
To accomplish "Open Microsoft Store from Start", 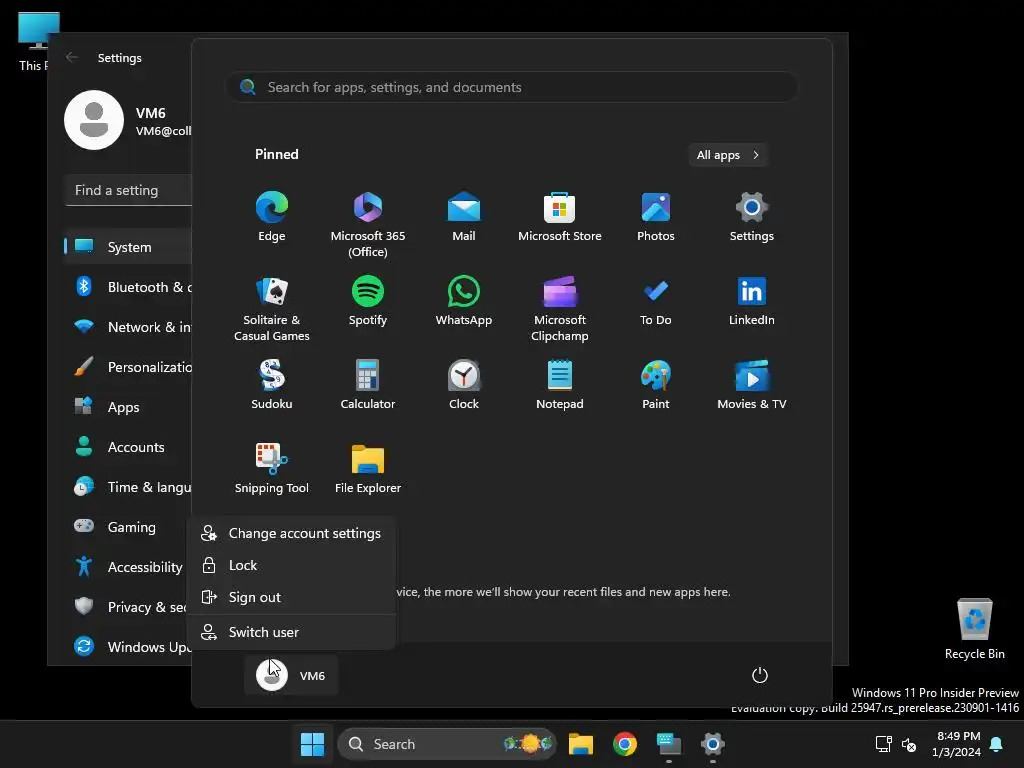I will click(x=560, y=217).
